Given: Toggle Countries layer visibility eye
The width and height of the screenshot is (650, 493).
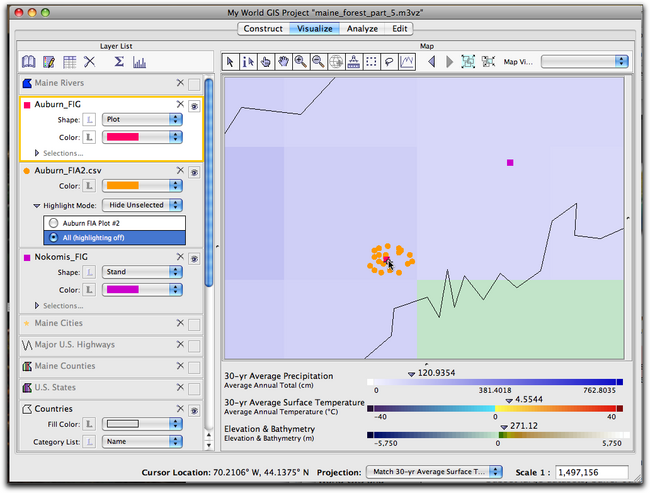Looking at the screenshot, I should 194,411.
